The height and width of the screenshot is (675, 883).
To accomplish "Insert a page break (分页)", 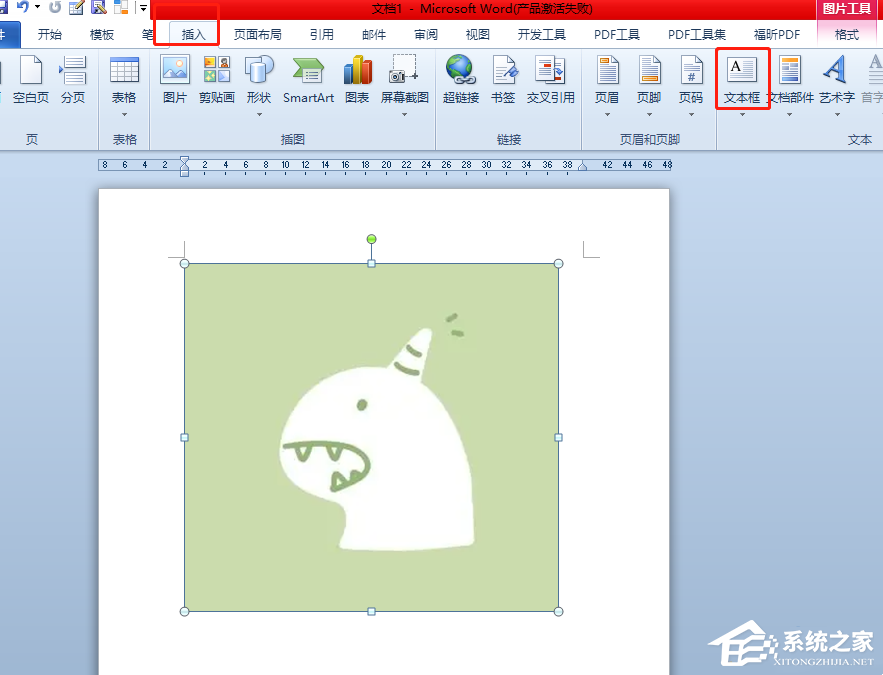I will [73, 80].
